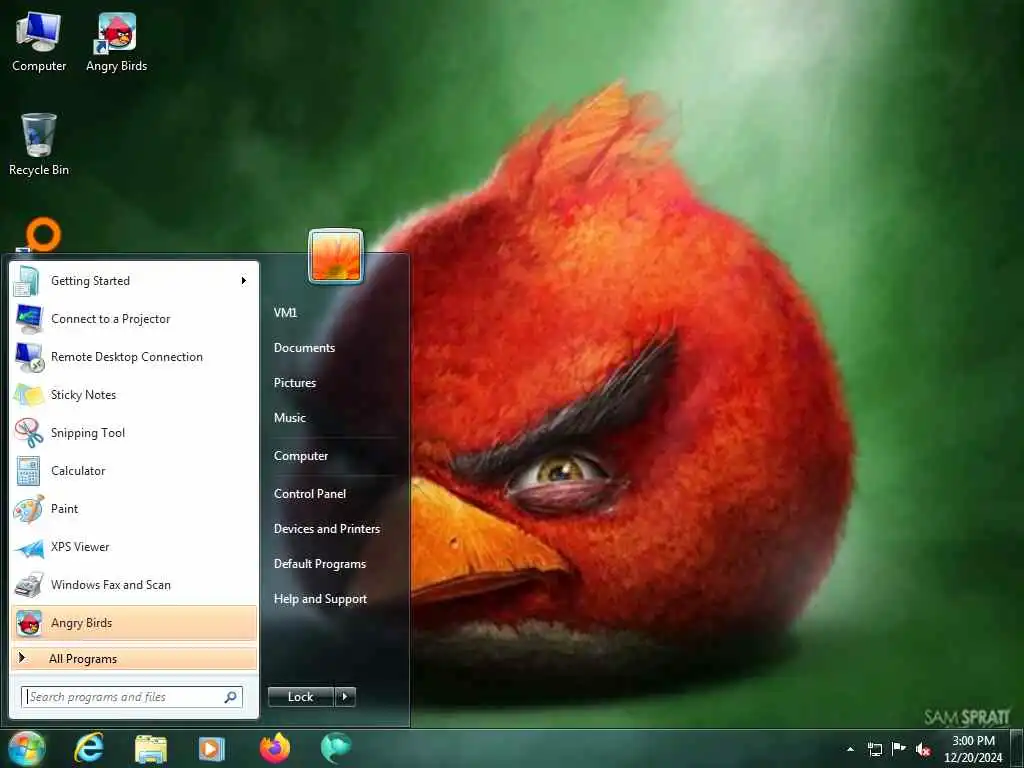The image size is (1024, 768).
Task: Select the orange ring desktop icon
Action: (43, 234)
